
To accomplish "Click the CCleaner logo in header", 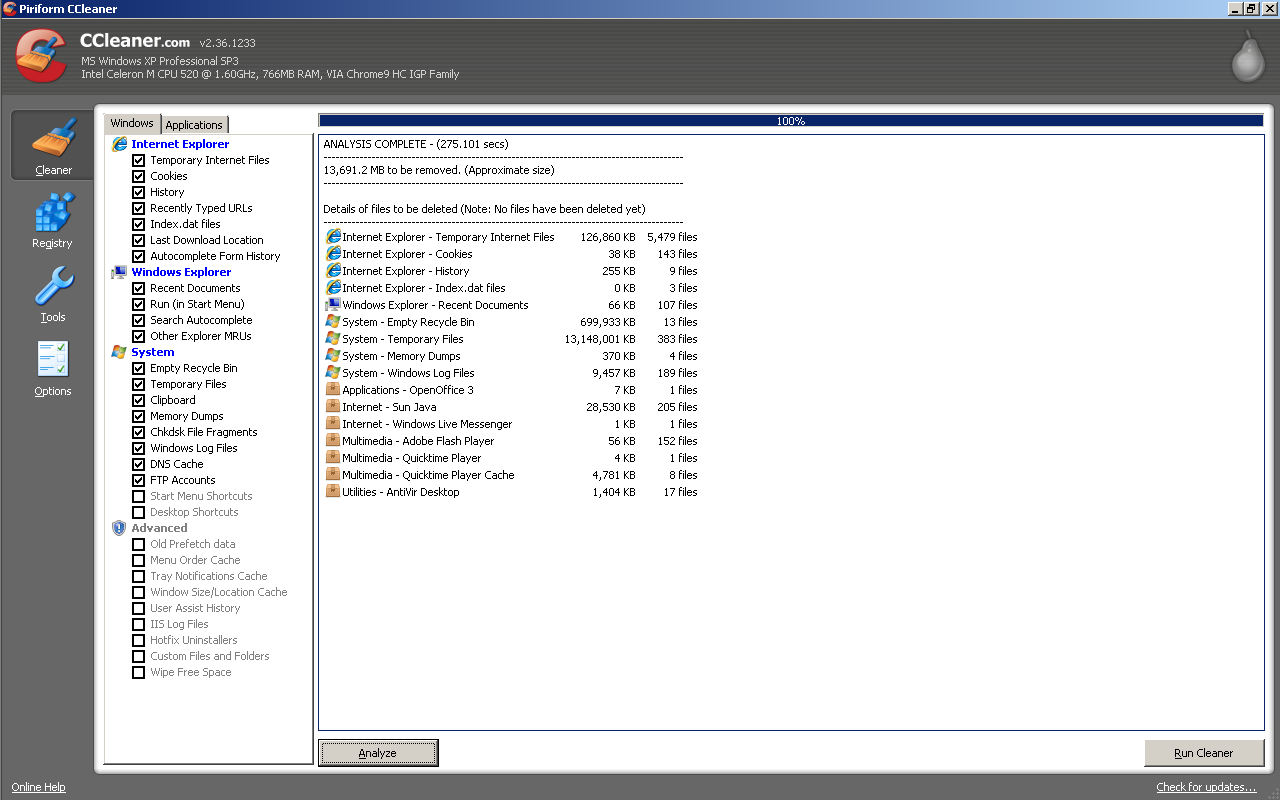I will coord(42,56).
